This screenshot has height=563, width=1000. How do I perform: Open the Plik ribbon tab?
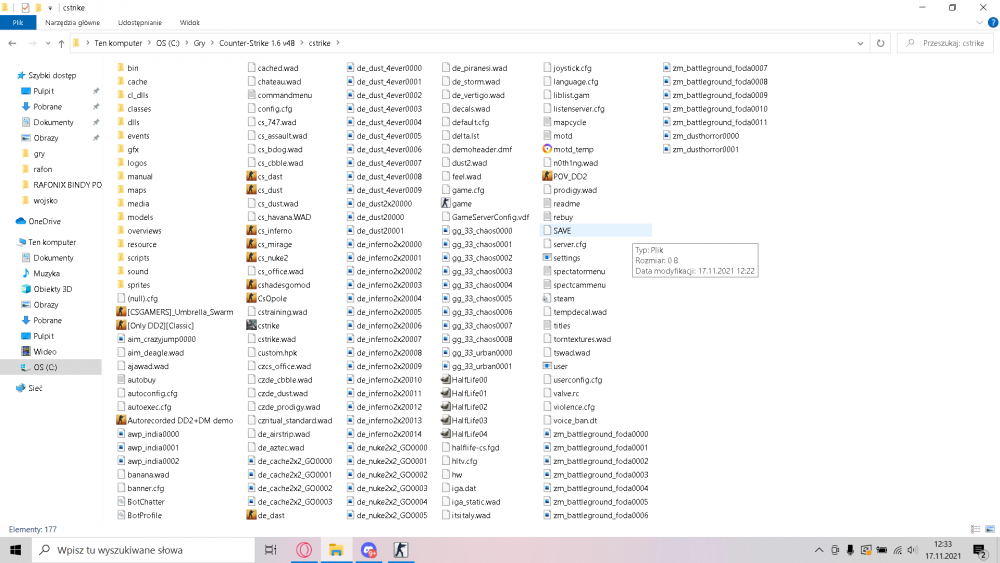[x=18, y=22]
